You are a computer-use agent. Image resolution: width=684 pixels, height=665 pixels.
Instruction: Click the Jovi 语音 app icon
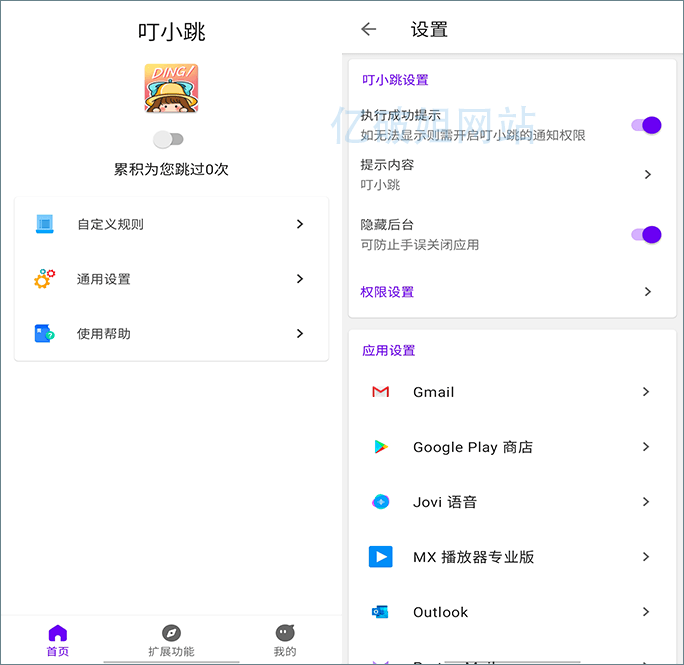pyautogui.click(x=380, y=502)
